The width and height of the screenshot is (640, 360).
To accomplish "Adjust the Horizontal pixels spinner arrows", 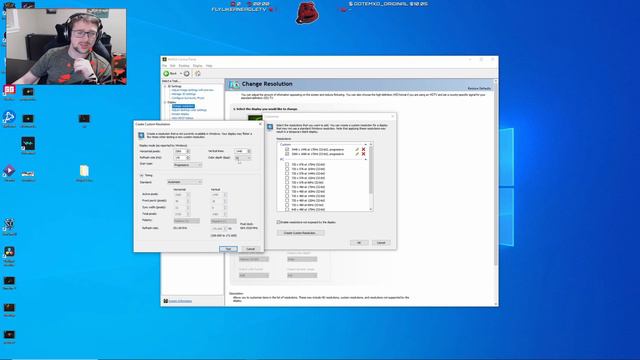I will point(188,151).
